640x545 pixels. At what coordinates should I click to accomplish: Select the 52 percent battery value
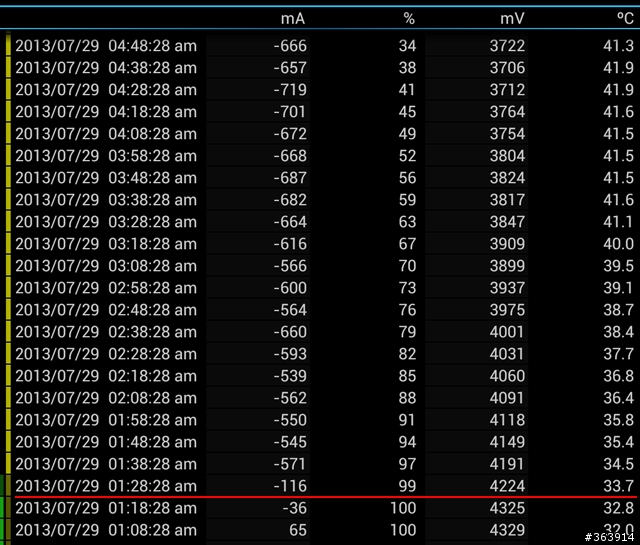click(x=407, y=156)
